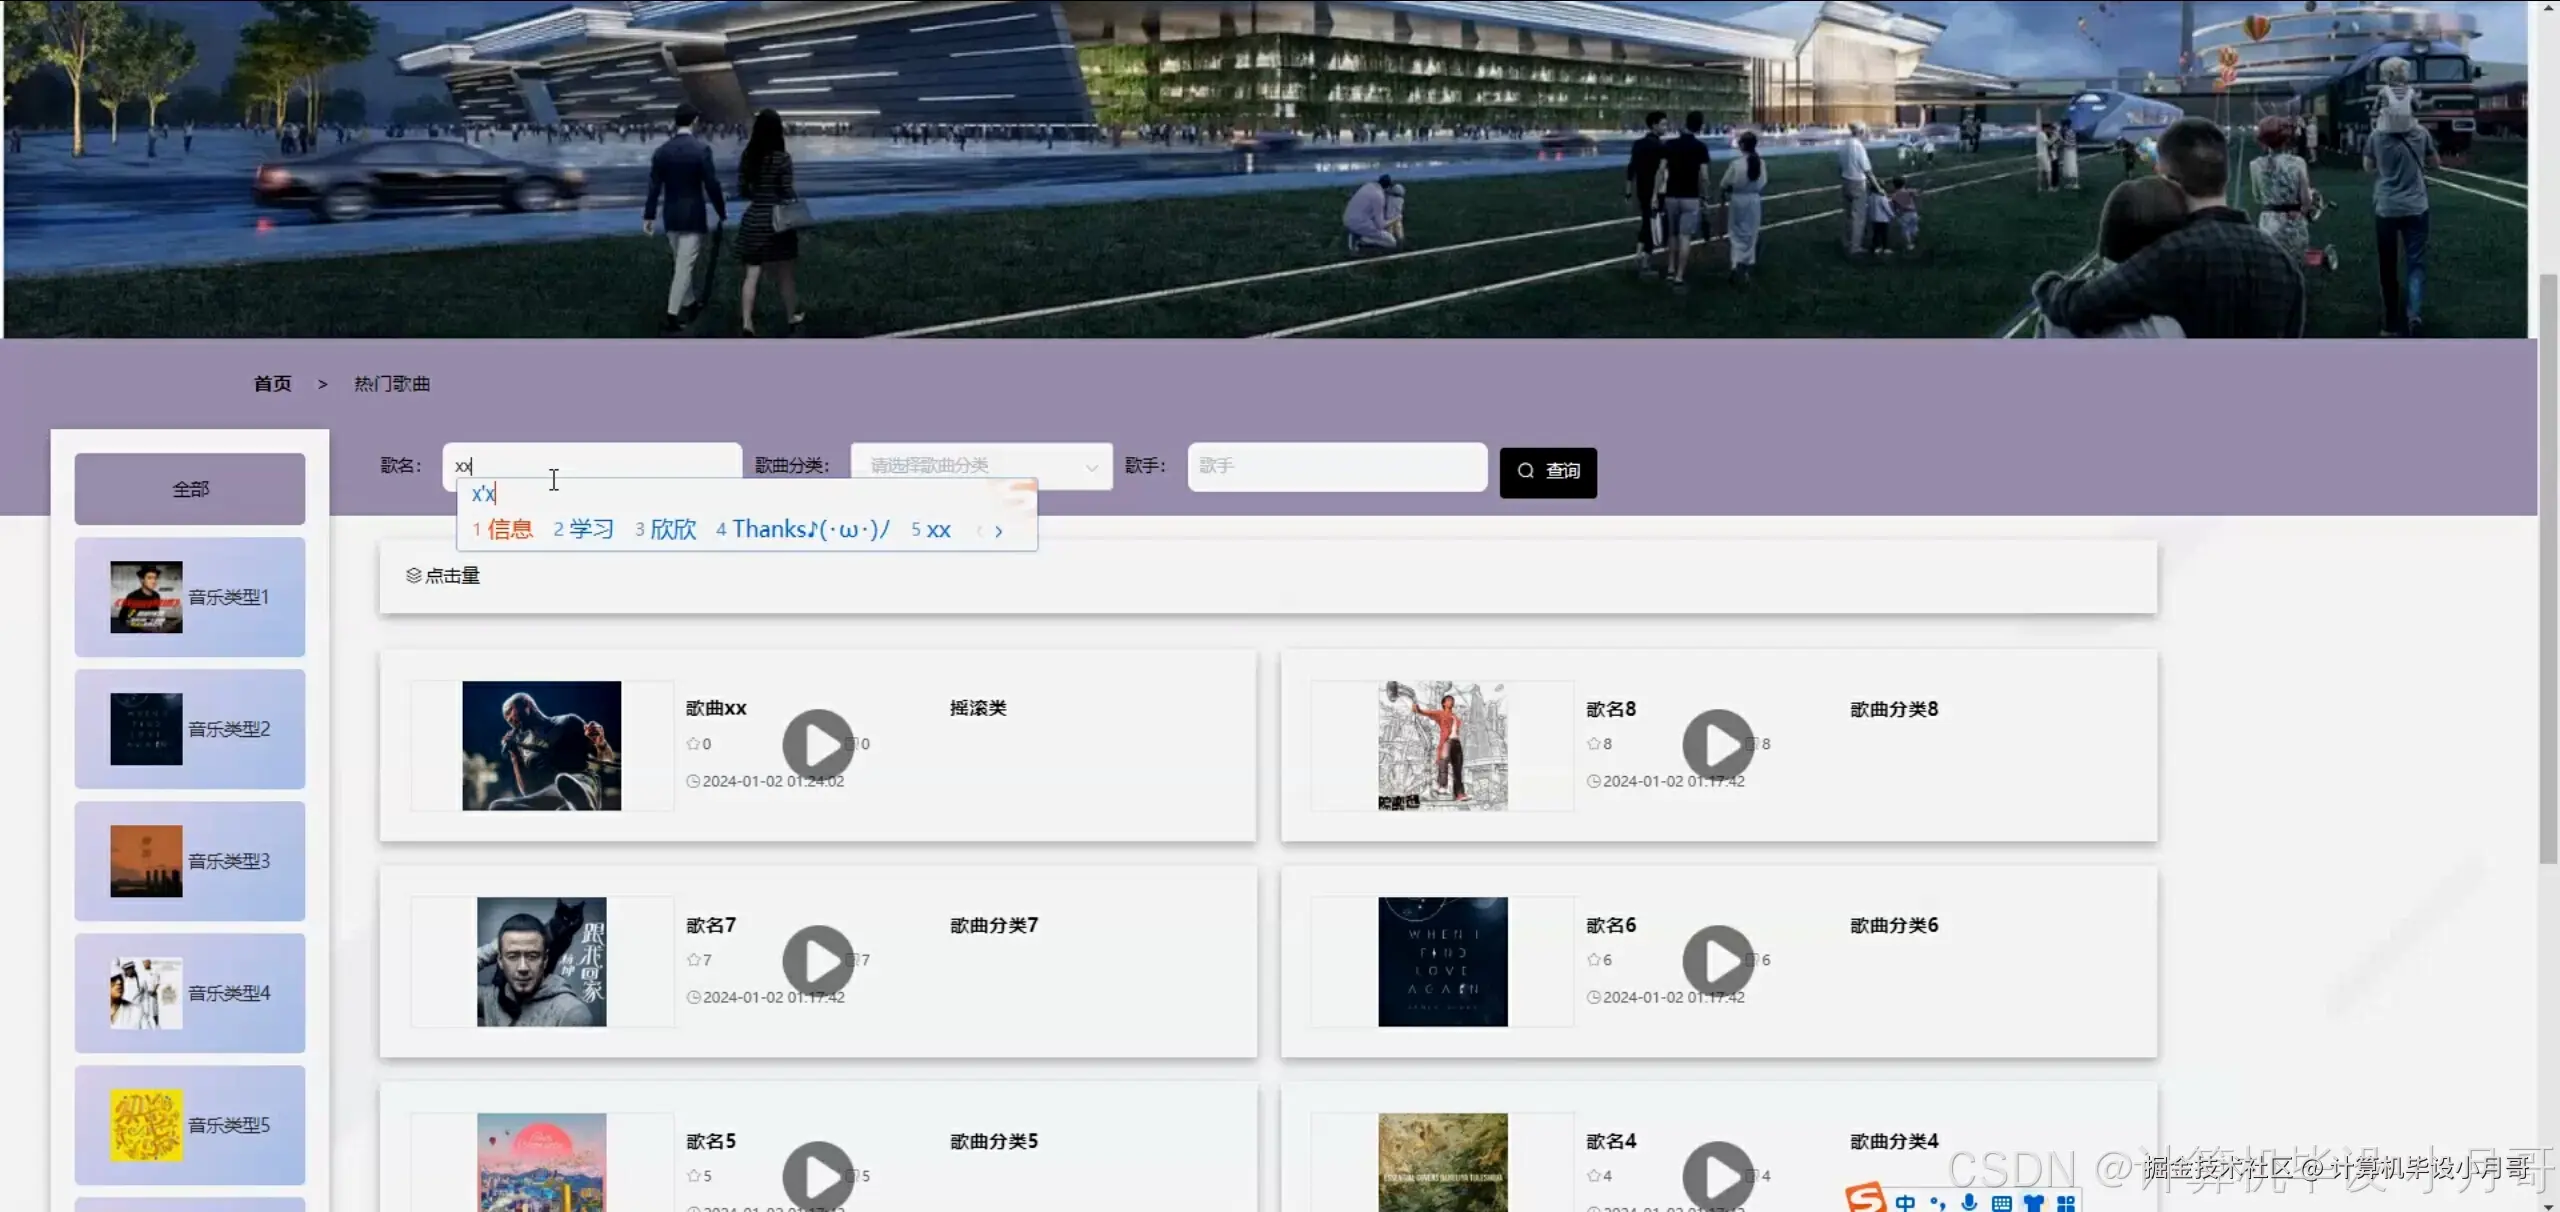Play the song 歌曲xx

(x=818, y=745)
